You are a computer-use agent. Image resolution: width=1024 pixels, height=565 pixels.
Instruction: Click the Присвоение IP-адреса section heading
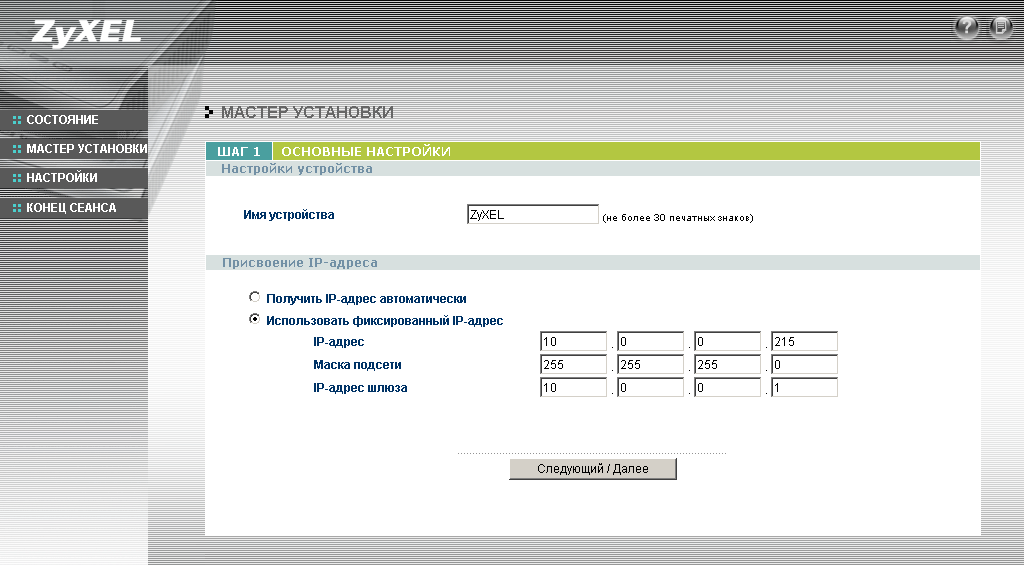click(300, 263)
